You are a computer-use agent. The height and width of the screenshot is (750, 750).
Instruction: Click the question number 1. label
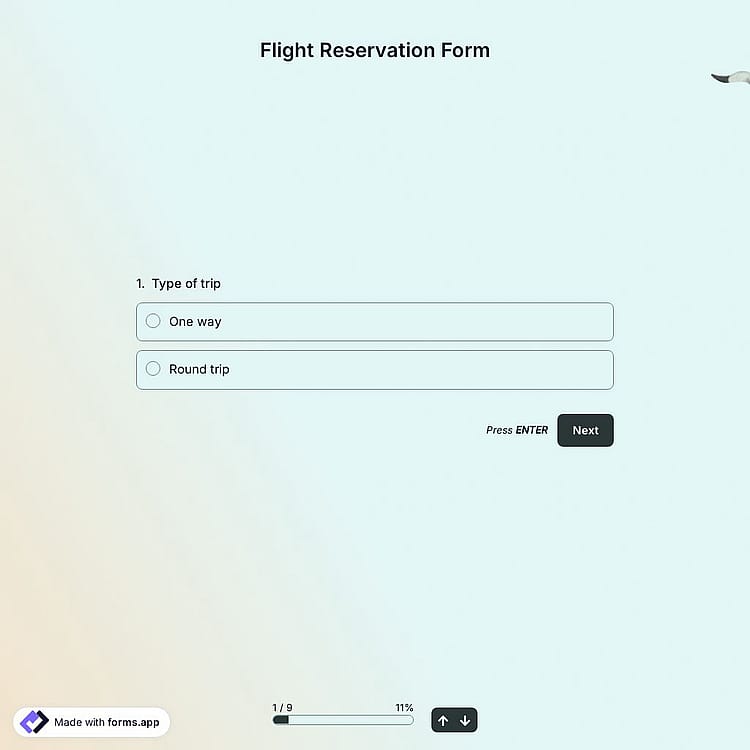140,284
